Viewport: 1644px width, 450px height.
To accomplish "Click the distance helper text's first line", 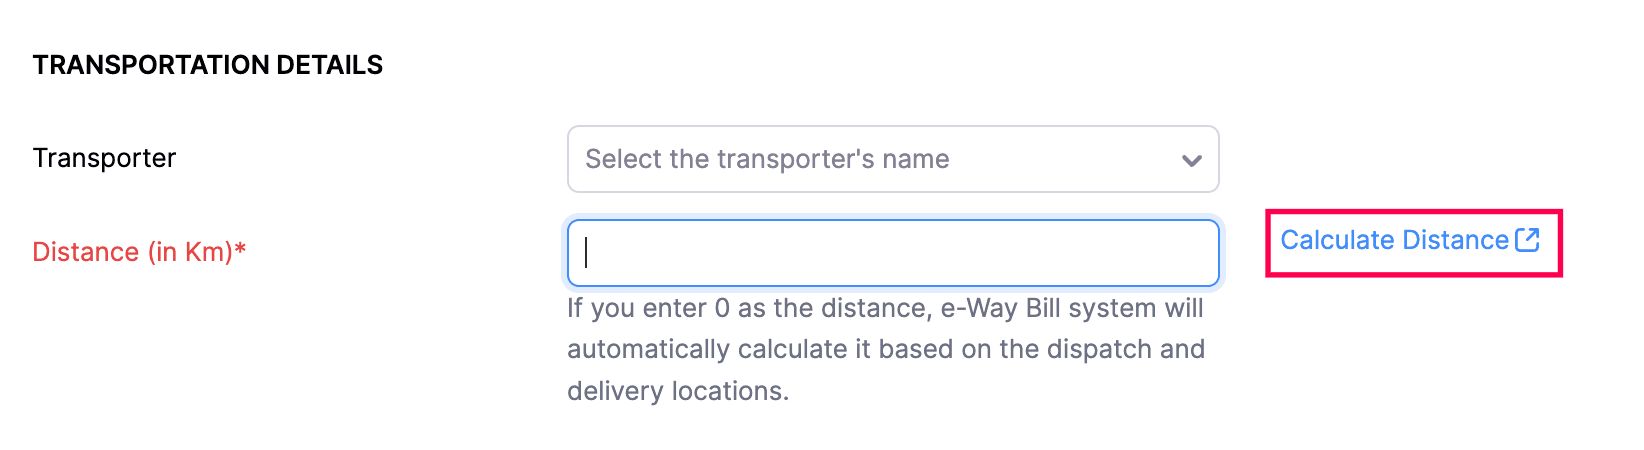I will pyautogui.click(x=885, y=308).
